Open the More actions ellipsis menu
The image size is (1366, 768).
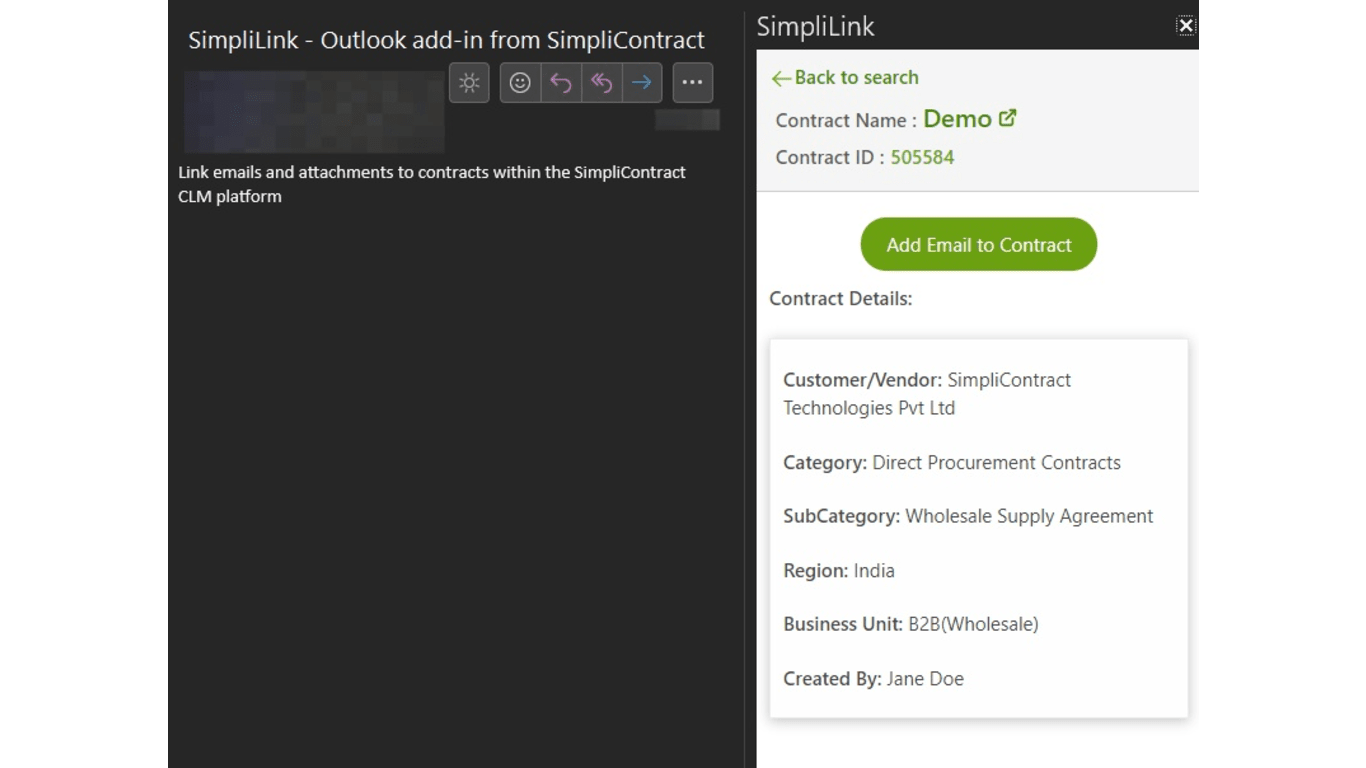(x=692, y=83)
